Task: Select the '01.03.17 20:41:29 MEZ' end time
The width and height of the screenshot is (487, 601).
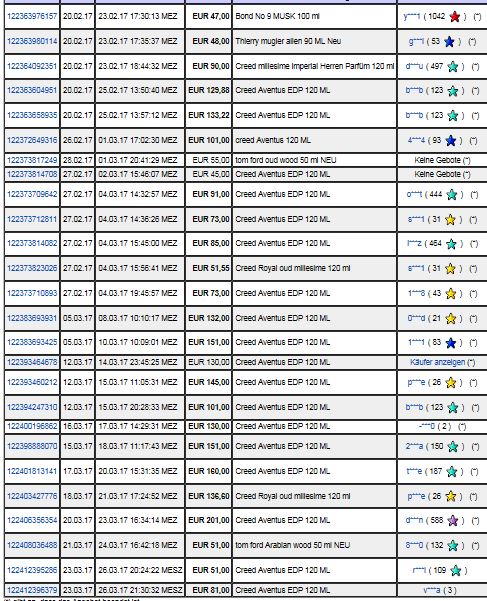Action: 138,160
